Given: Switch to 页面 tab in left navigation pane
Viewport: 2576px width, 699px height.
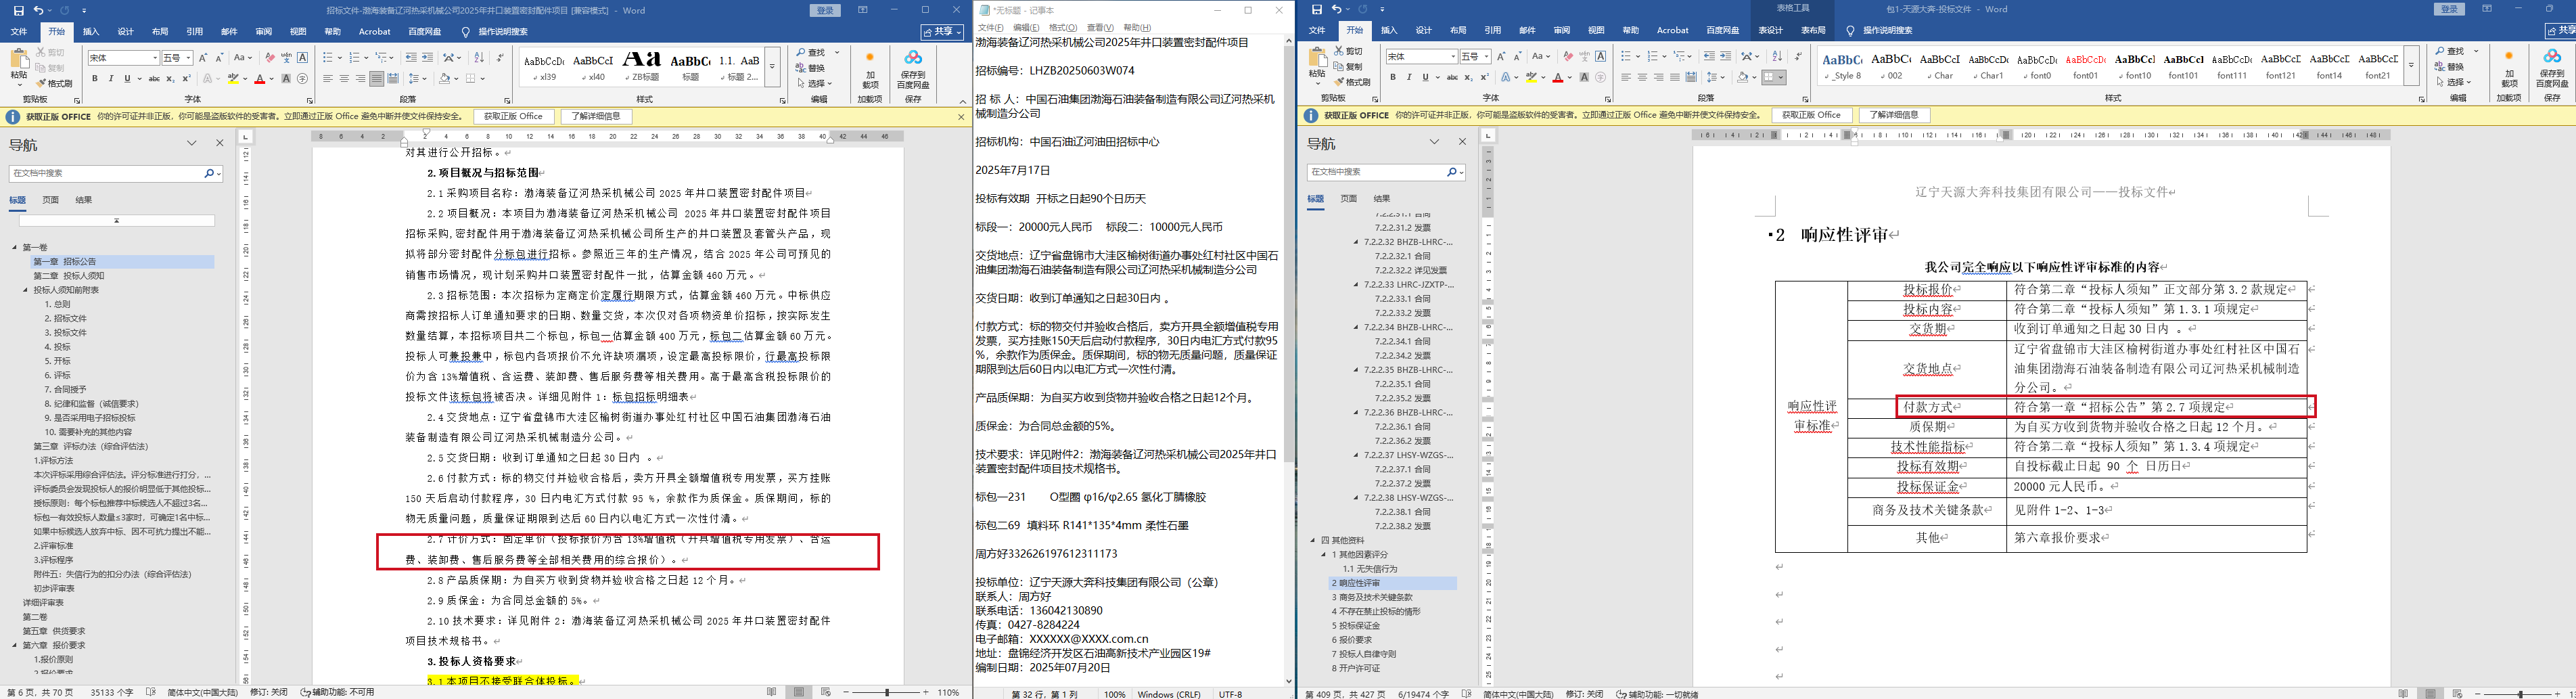Looking at the screenshot, I should [51, 200].
